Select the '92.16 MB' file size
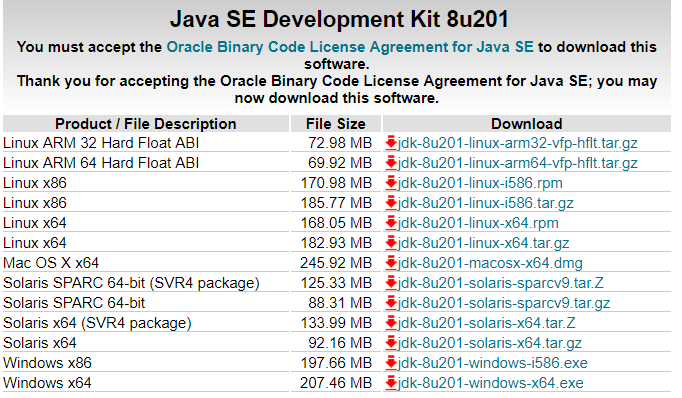682x398 pixels. (x=340, y=343)
